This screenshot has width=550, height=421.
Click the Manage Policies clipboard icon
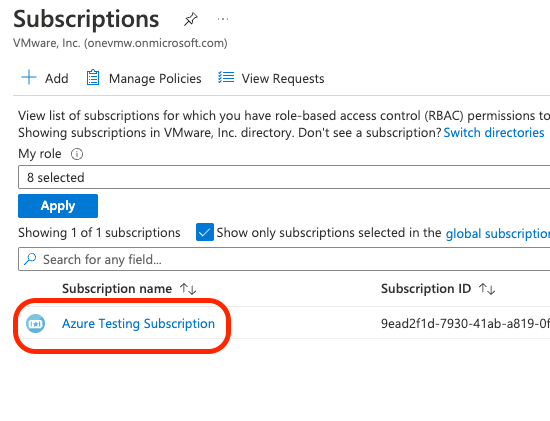point(93,78)
